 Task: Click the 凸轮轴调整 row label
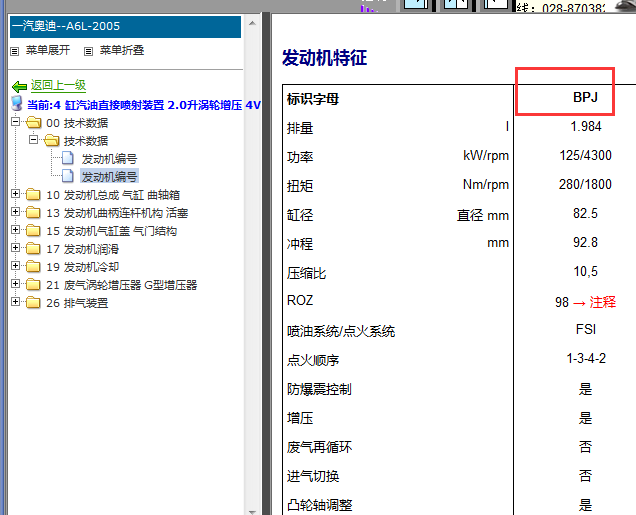coord(320,505)
